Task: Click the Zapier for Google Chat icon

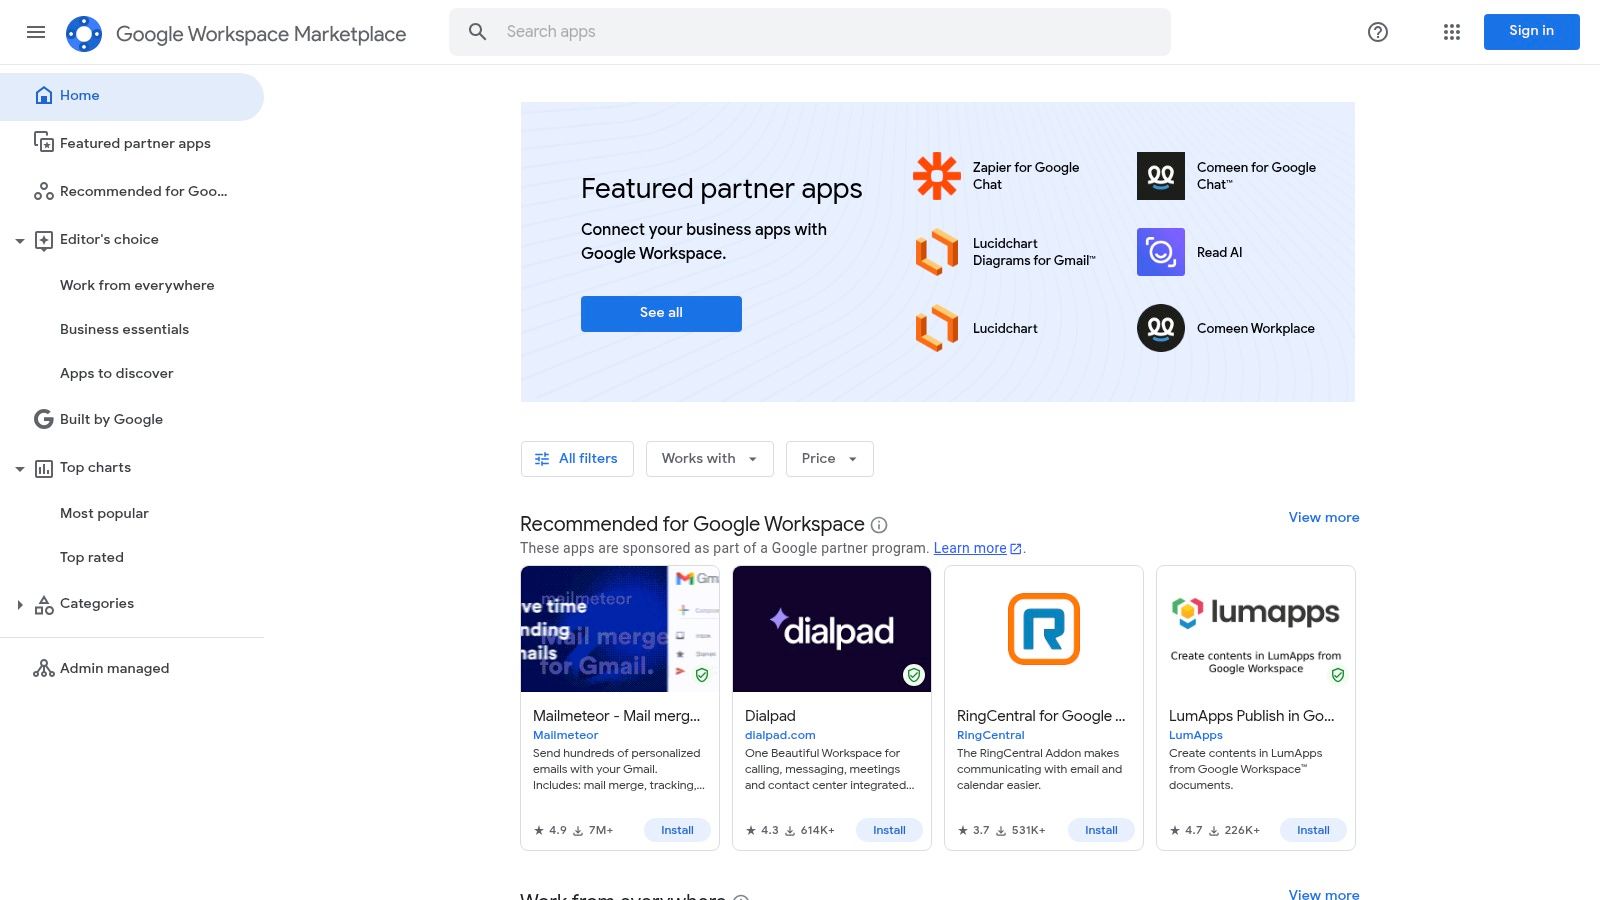Action: pyautogui.click(x=936, y=175)
